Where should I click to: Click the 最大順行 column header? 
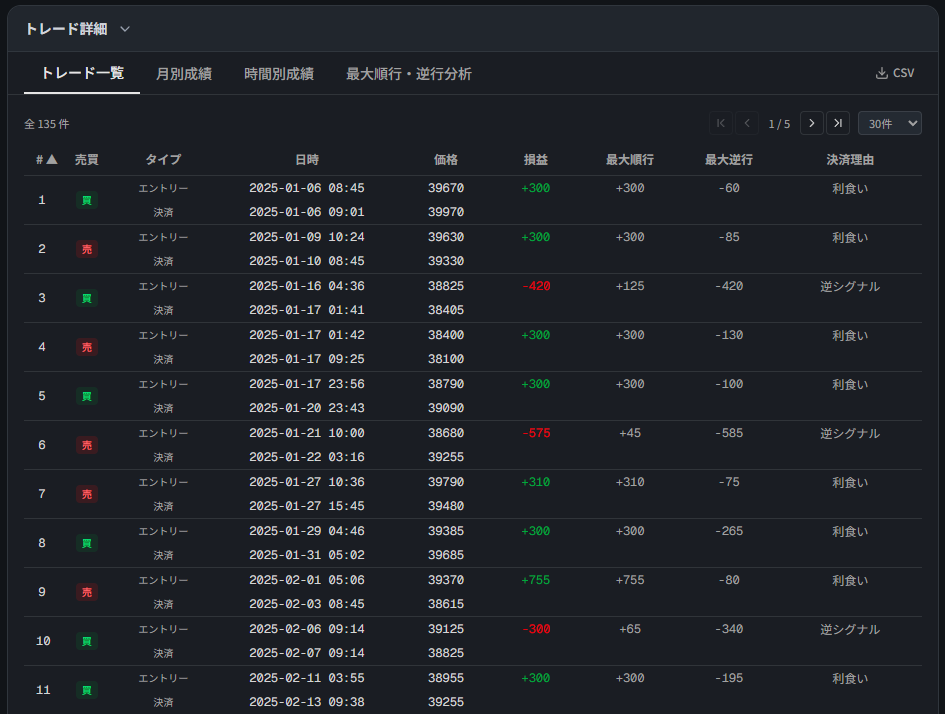pos(630,160)
